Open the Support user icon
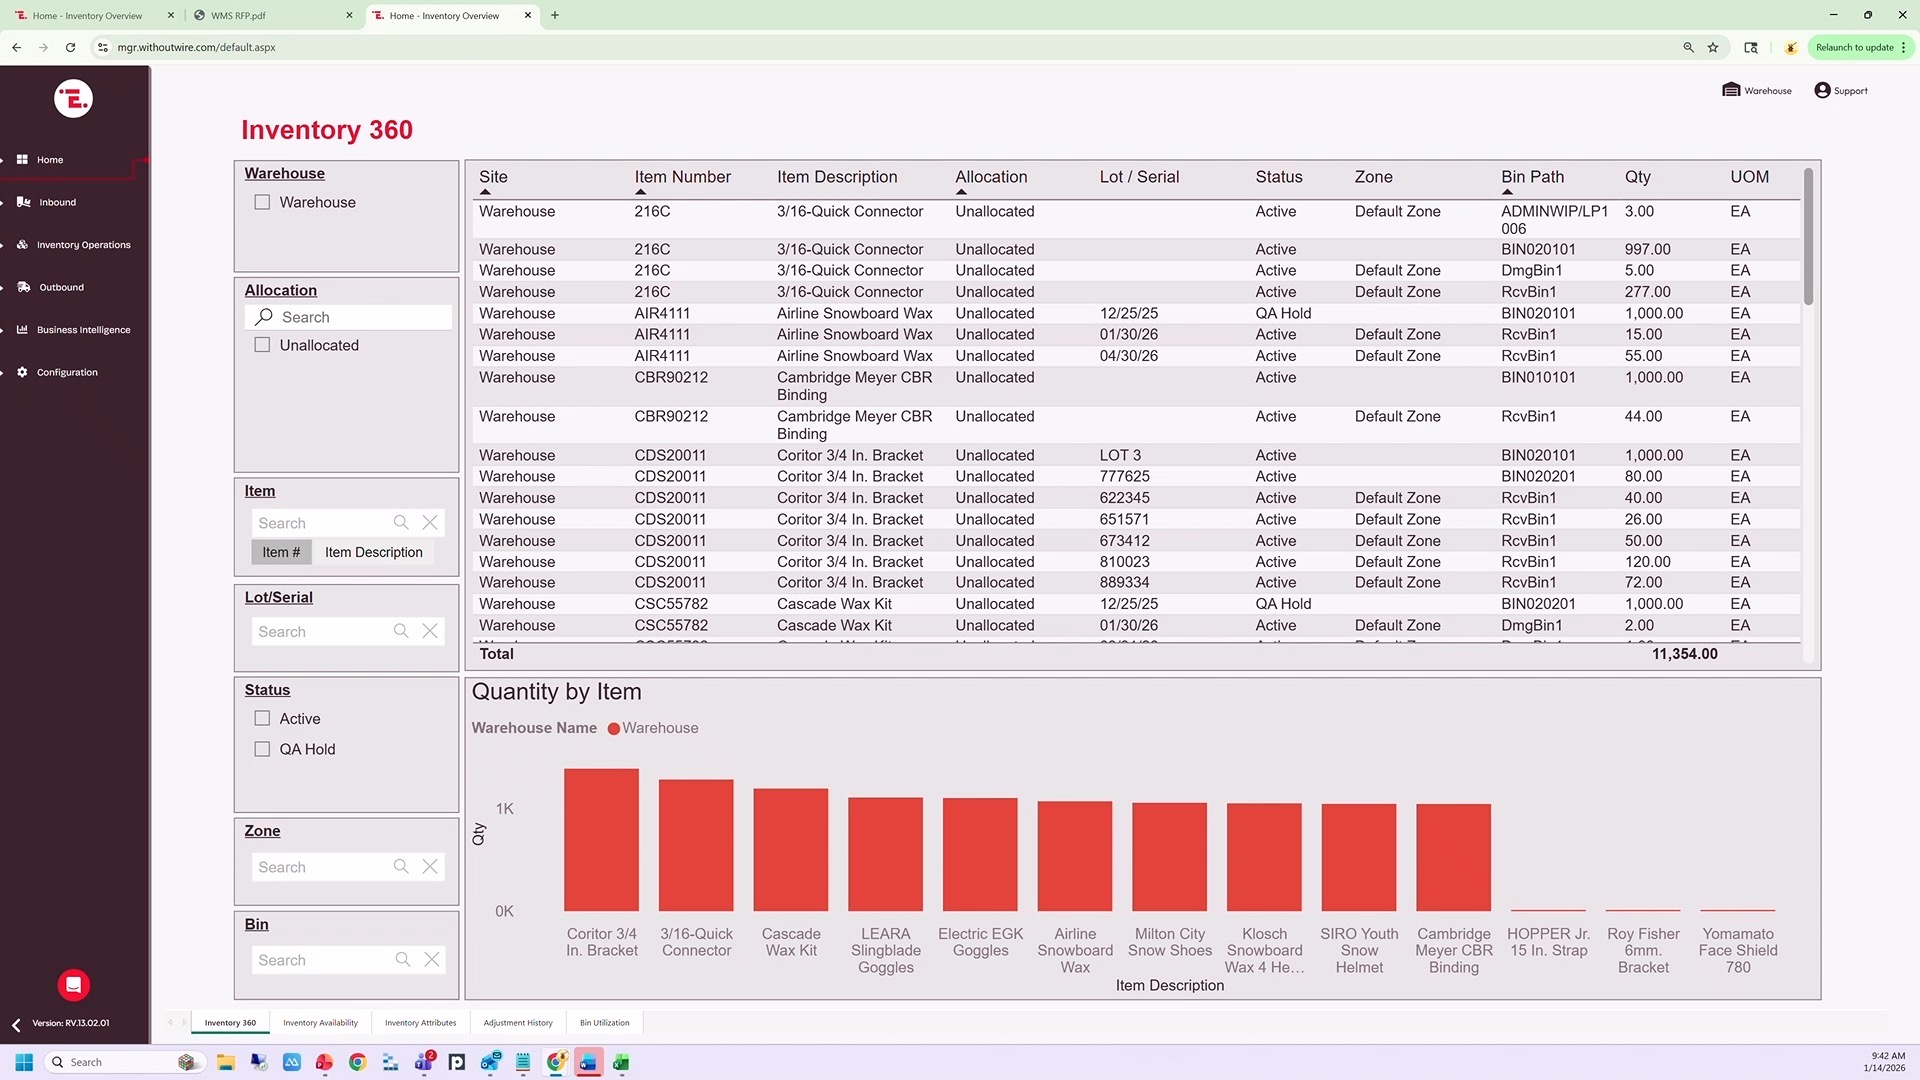 (x=1822, y=90)
